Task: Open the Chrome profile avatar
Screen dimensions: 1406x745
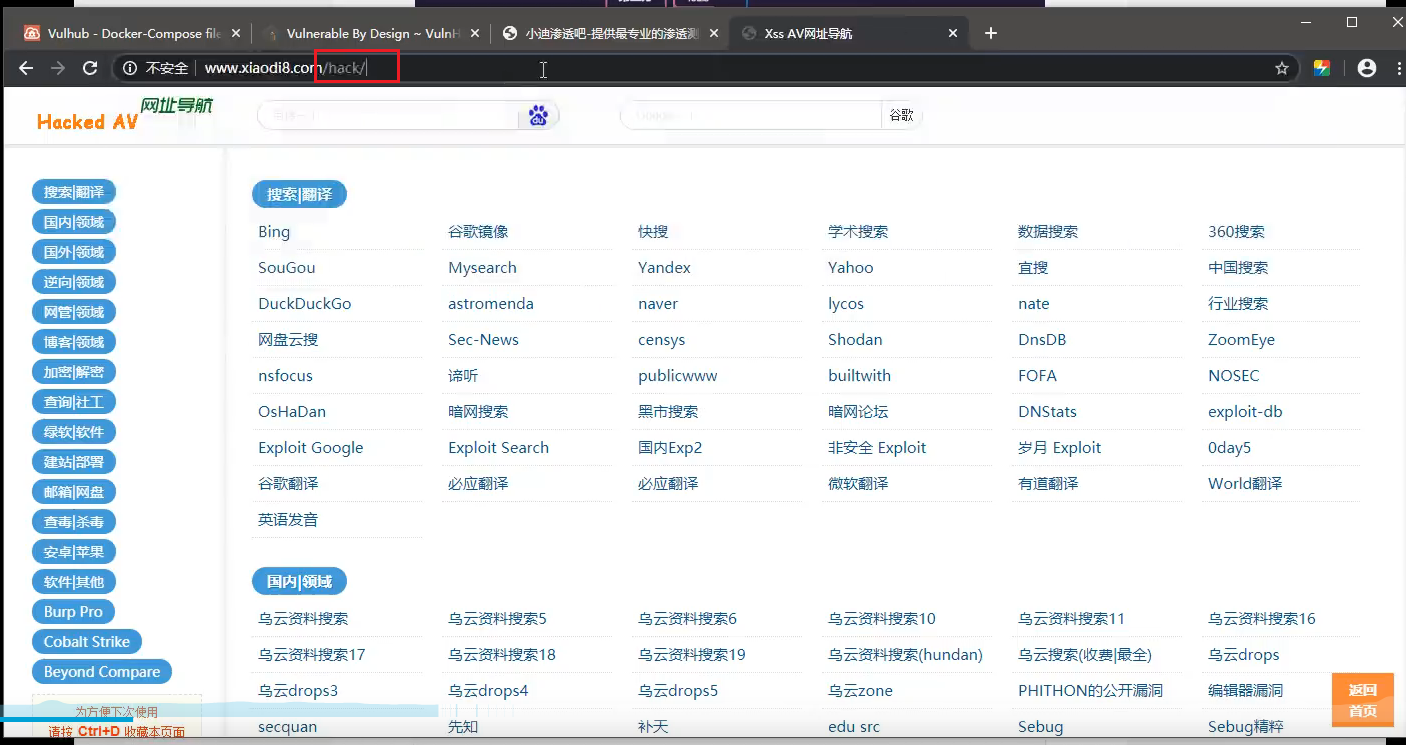Action: (1367, 68)
